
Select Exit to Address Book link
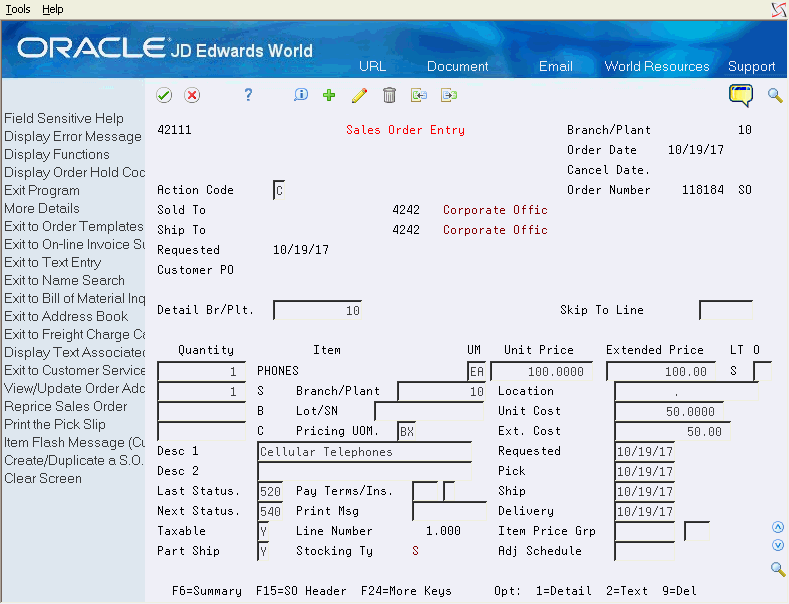66,316
